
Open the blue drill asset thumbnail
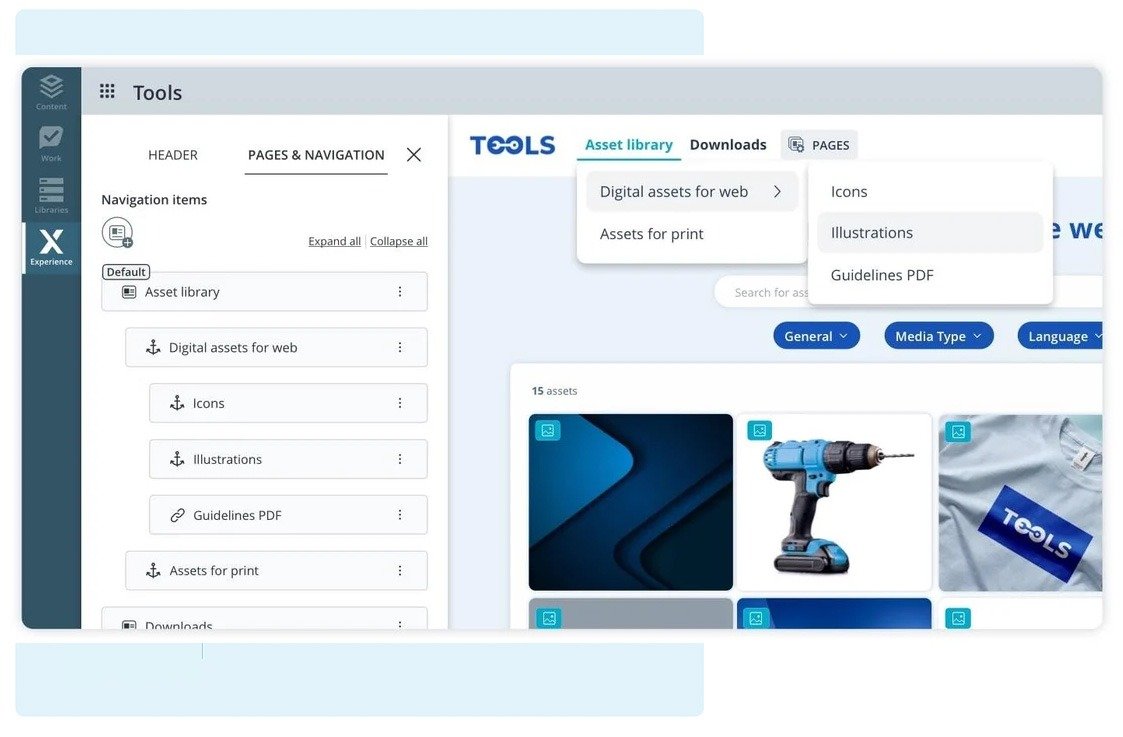(x=834, y=502)
